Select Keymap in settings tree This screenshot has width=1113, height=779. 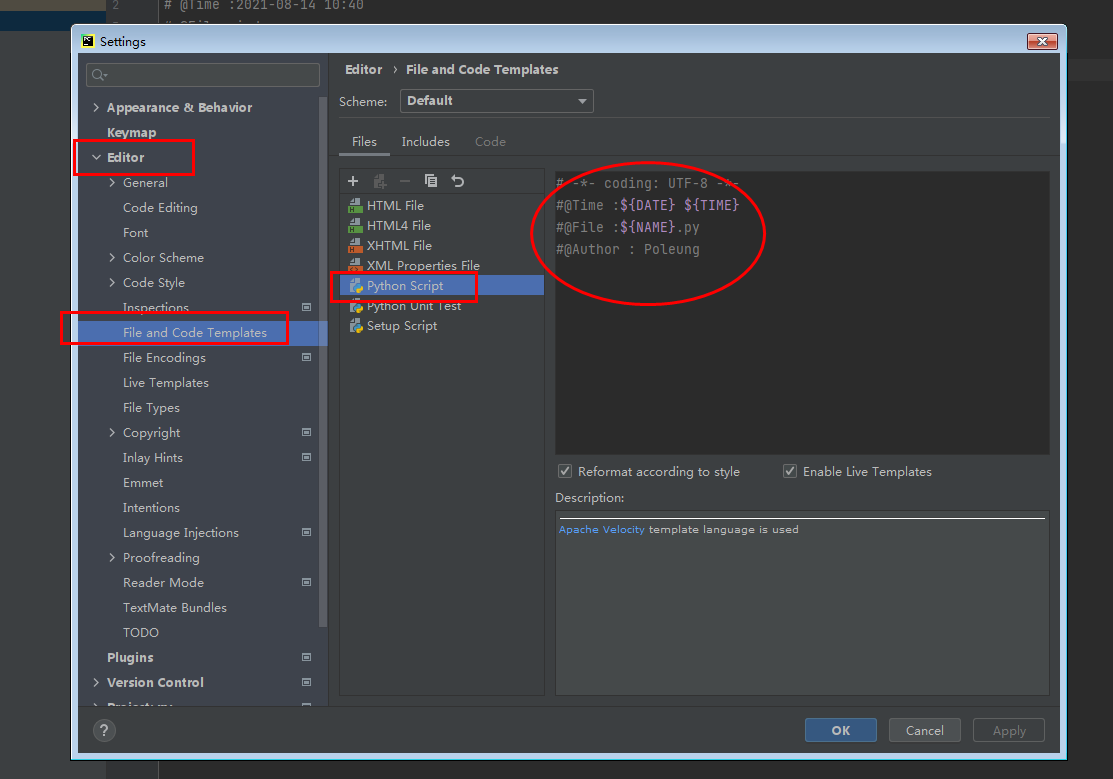point(131,133)
